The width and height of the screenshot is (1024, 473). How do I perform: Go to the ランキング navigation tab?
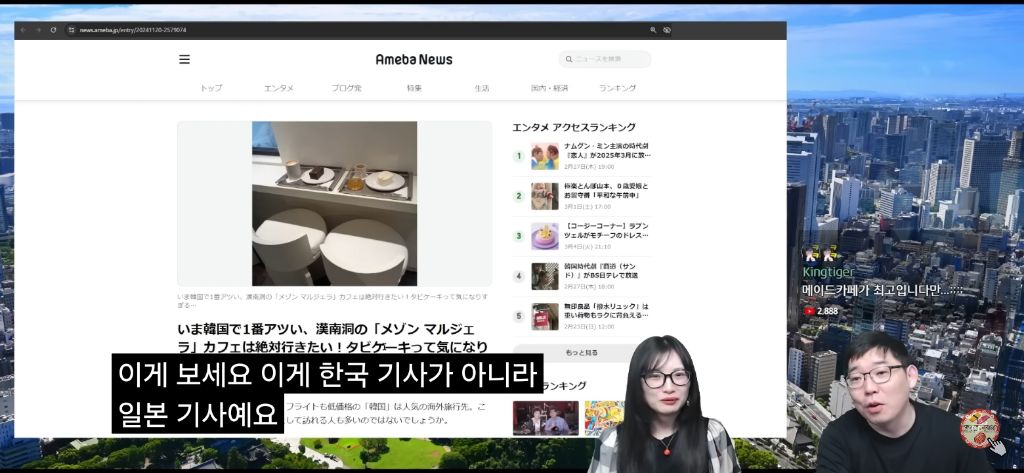point(617,88)
